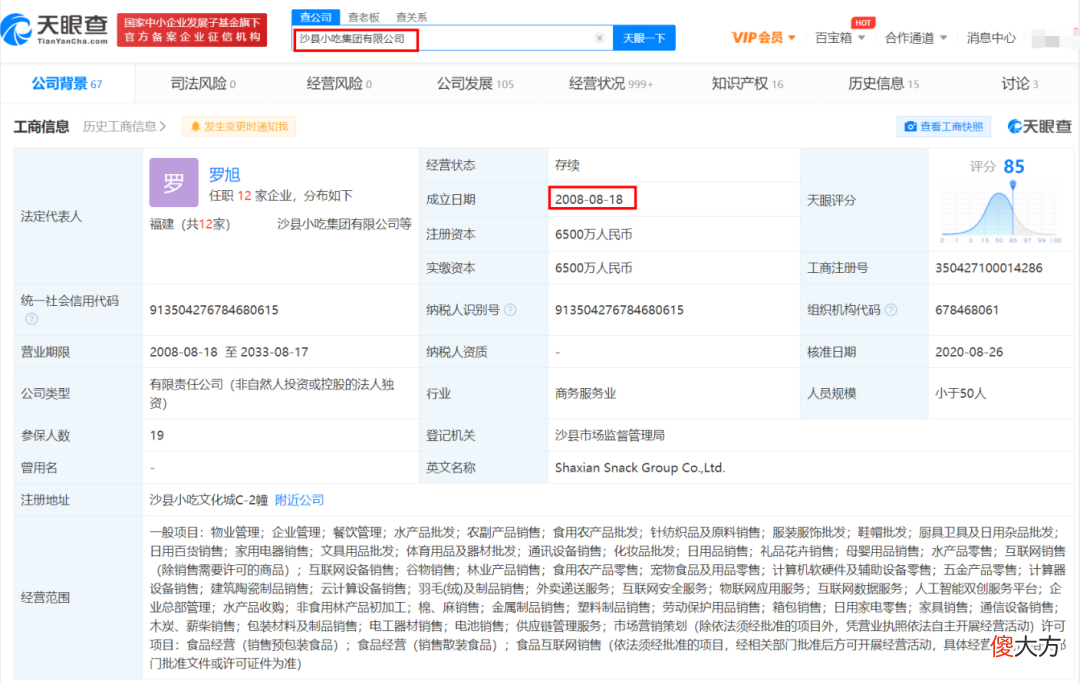The image size is (1080, 684).
Task: Click 查看工商快照 camera button
Action: click(944, 127)
